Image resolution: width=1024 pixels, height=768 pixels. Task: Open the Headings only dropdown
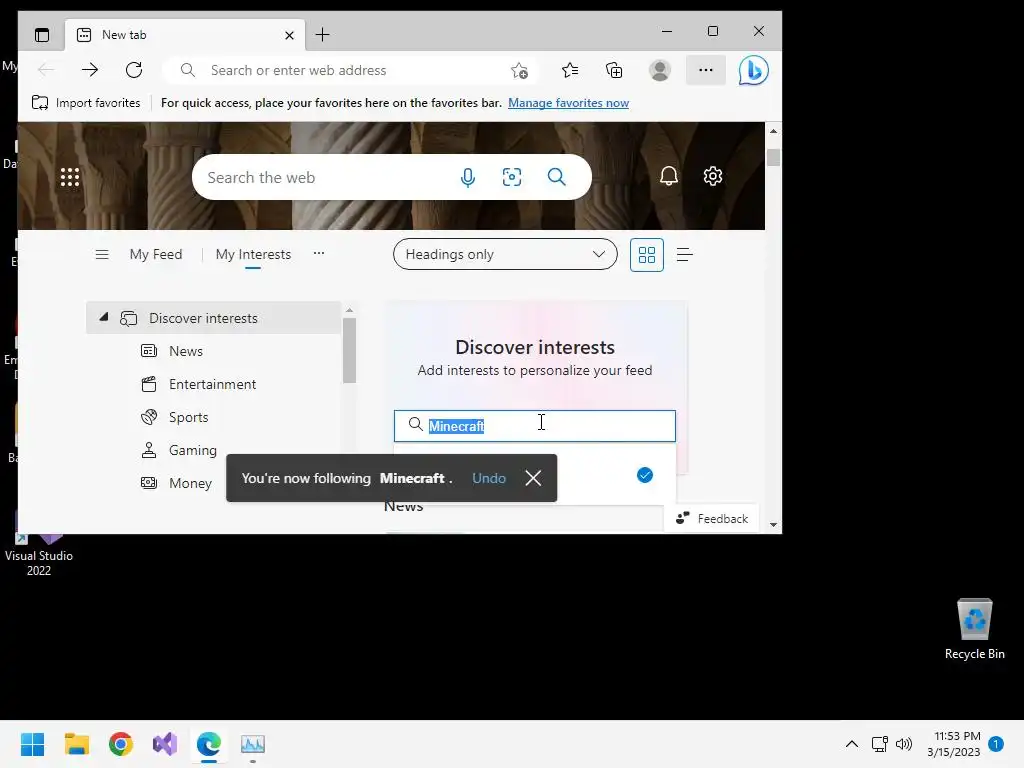[x=505, y=254]
